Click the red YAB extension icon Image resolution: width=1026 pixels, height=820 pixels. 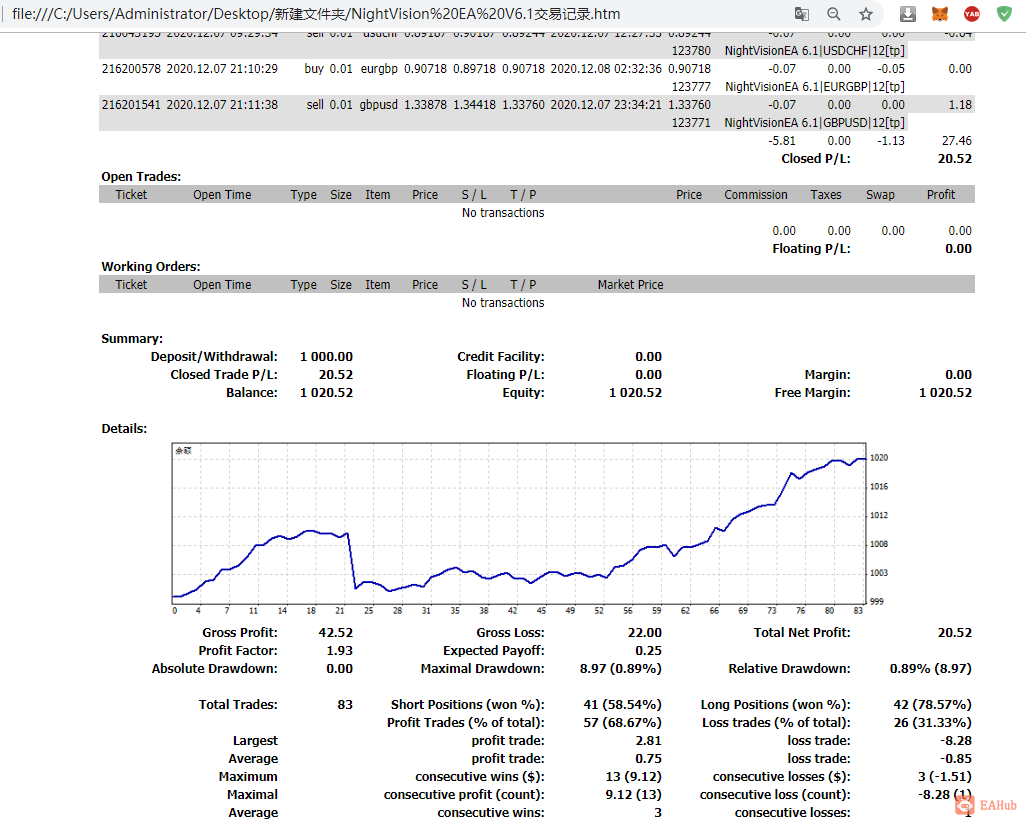point(972,14)
